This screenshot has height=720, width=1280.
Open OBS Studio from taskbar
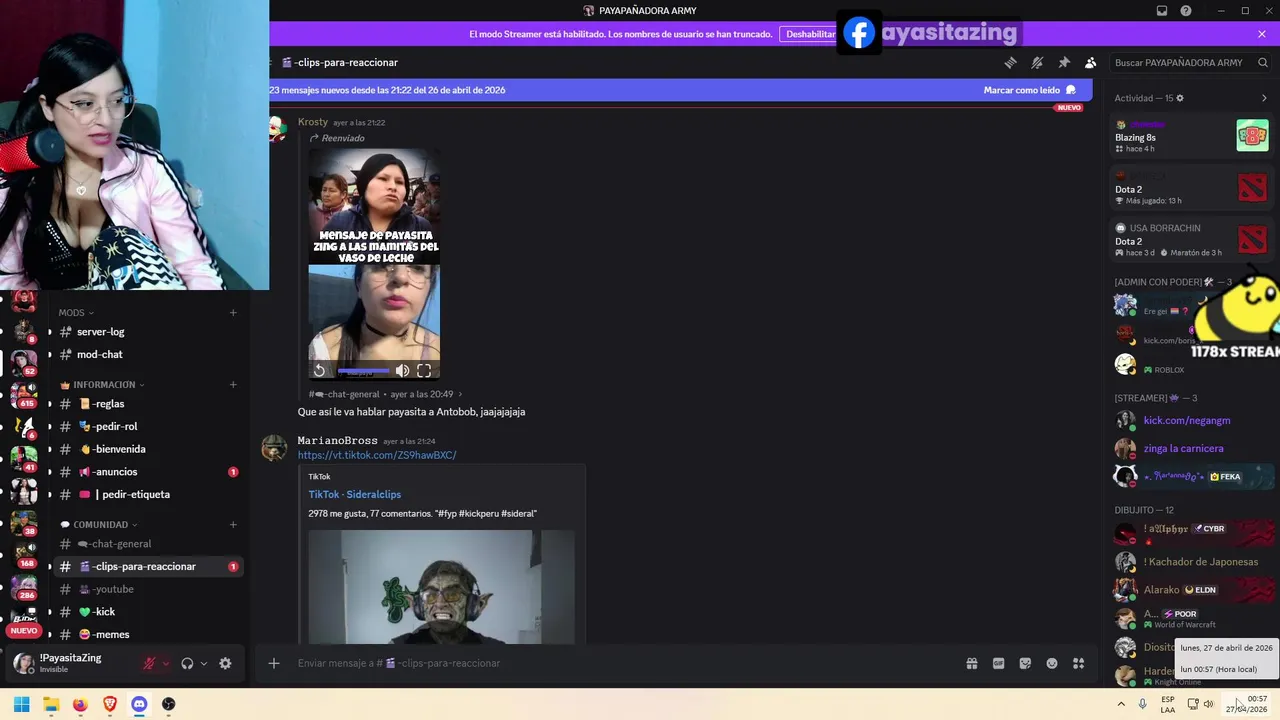tap(168, 704)
